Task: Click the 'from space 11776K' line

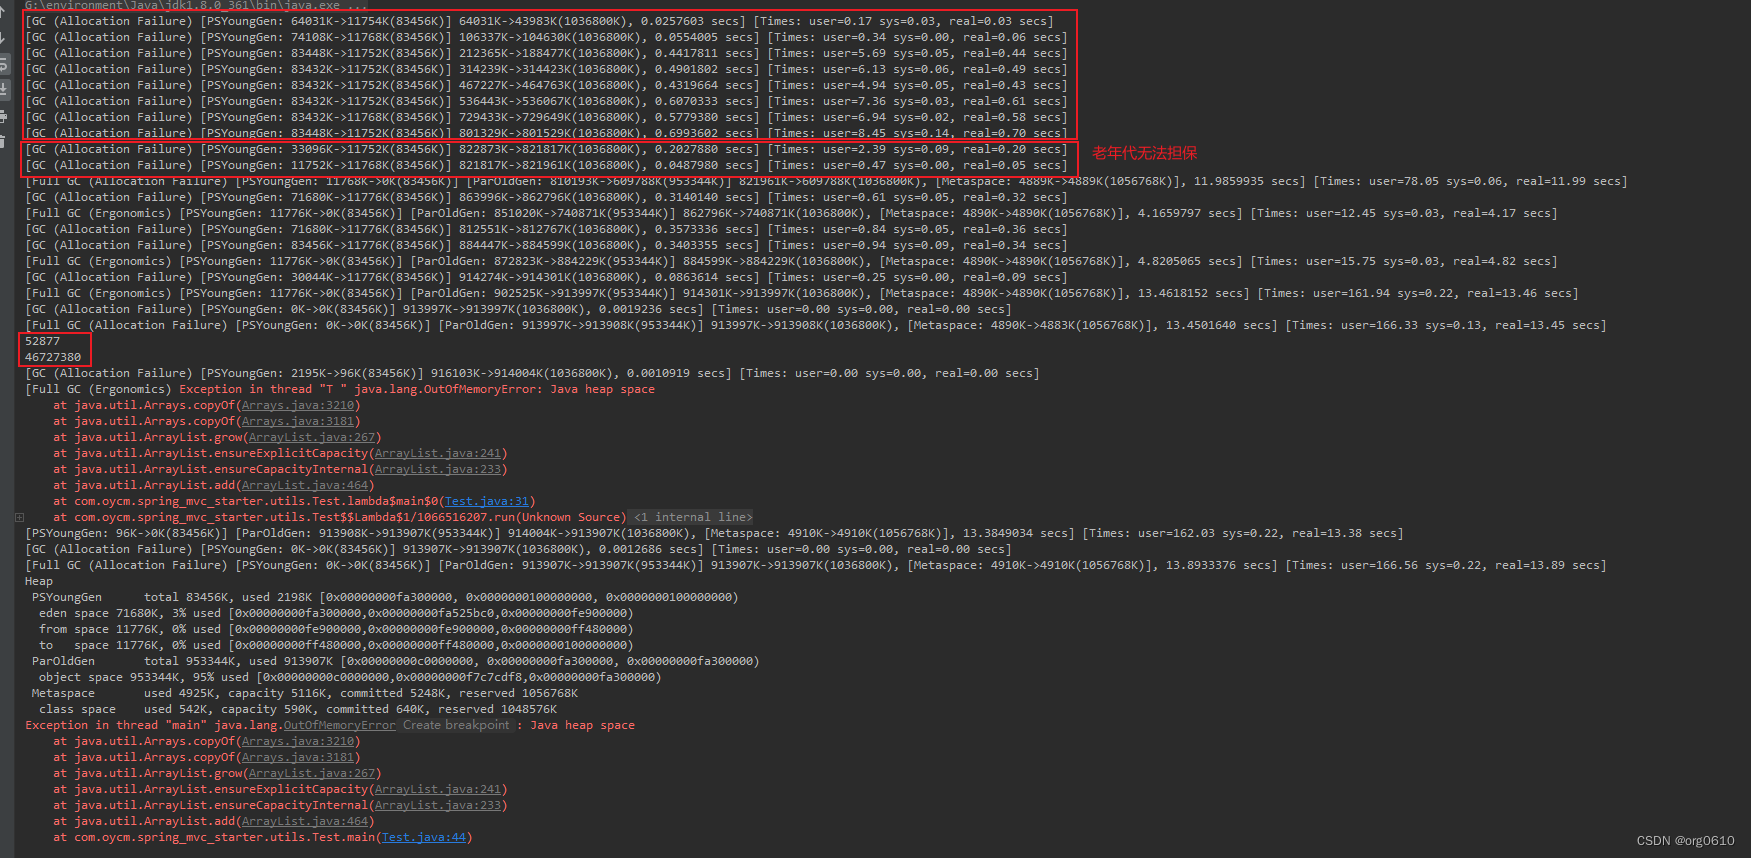Action: [335, 629]
